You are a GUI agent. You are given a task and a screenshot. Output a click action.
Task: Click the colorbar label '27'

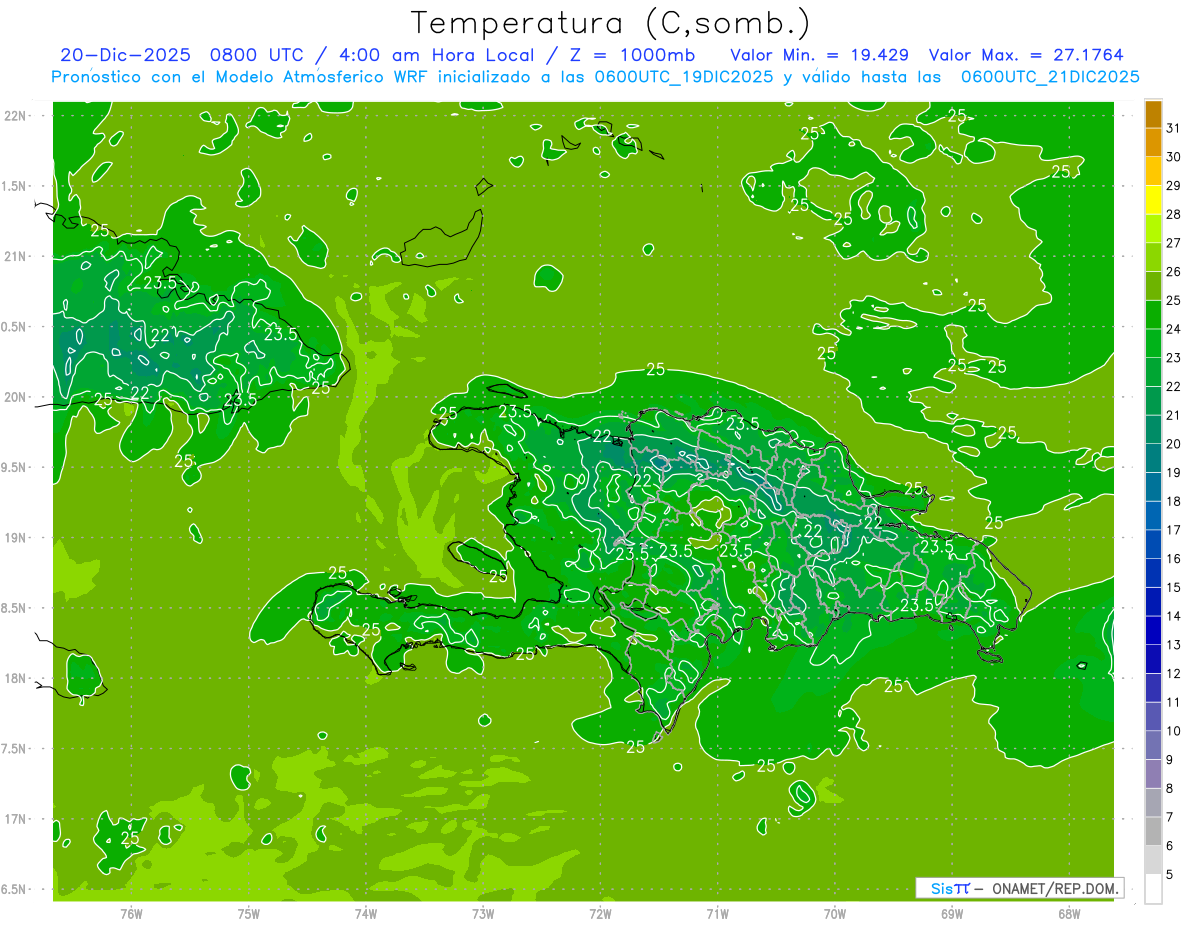pyautogui.click(x=1173, y=243)
